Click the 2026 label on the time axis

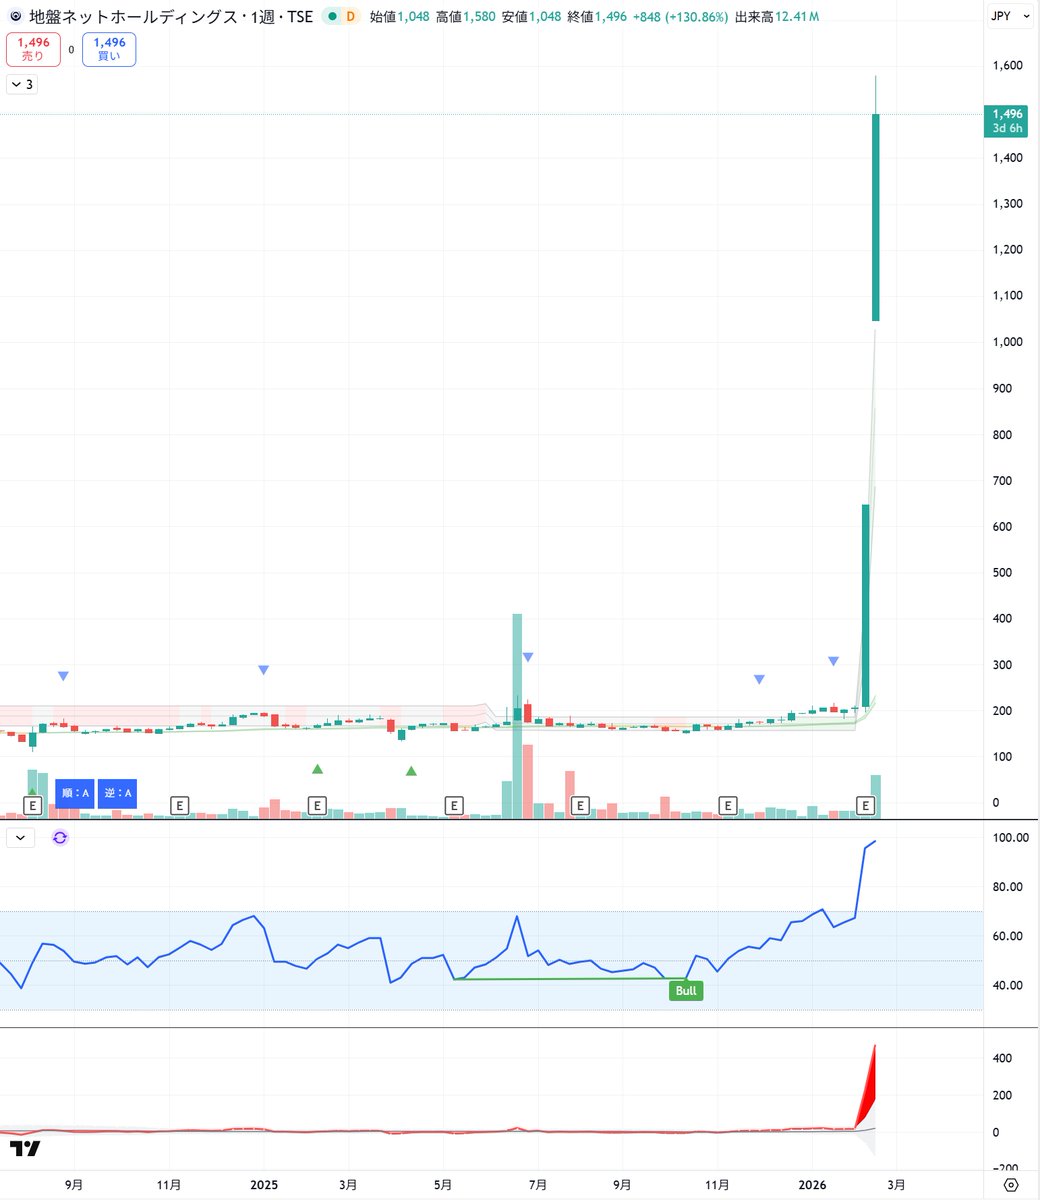pos(813,1185)
